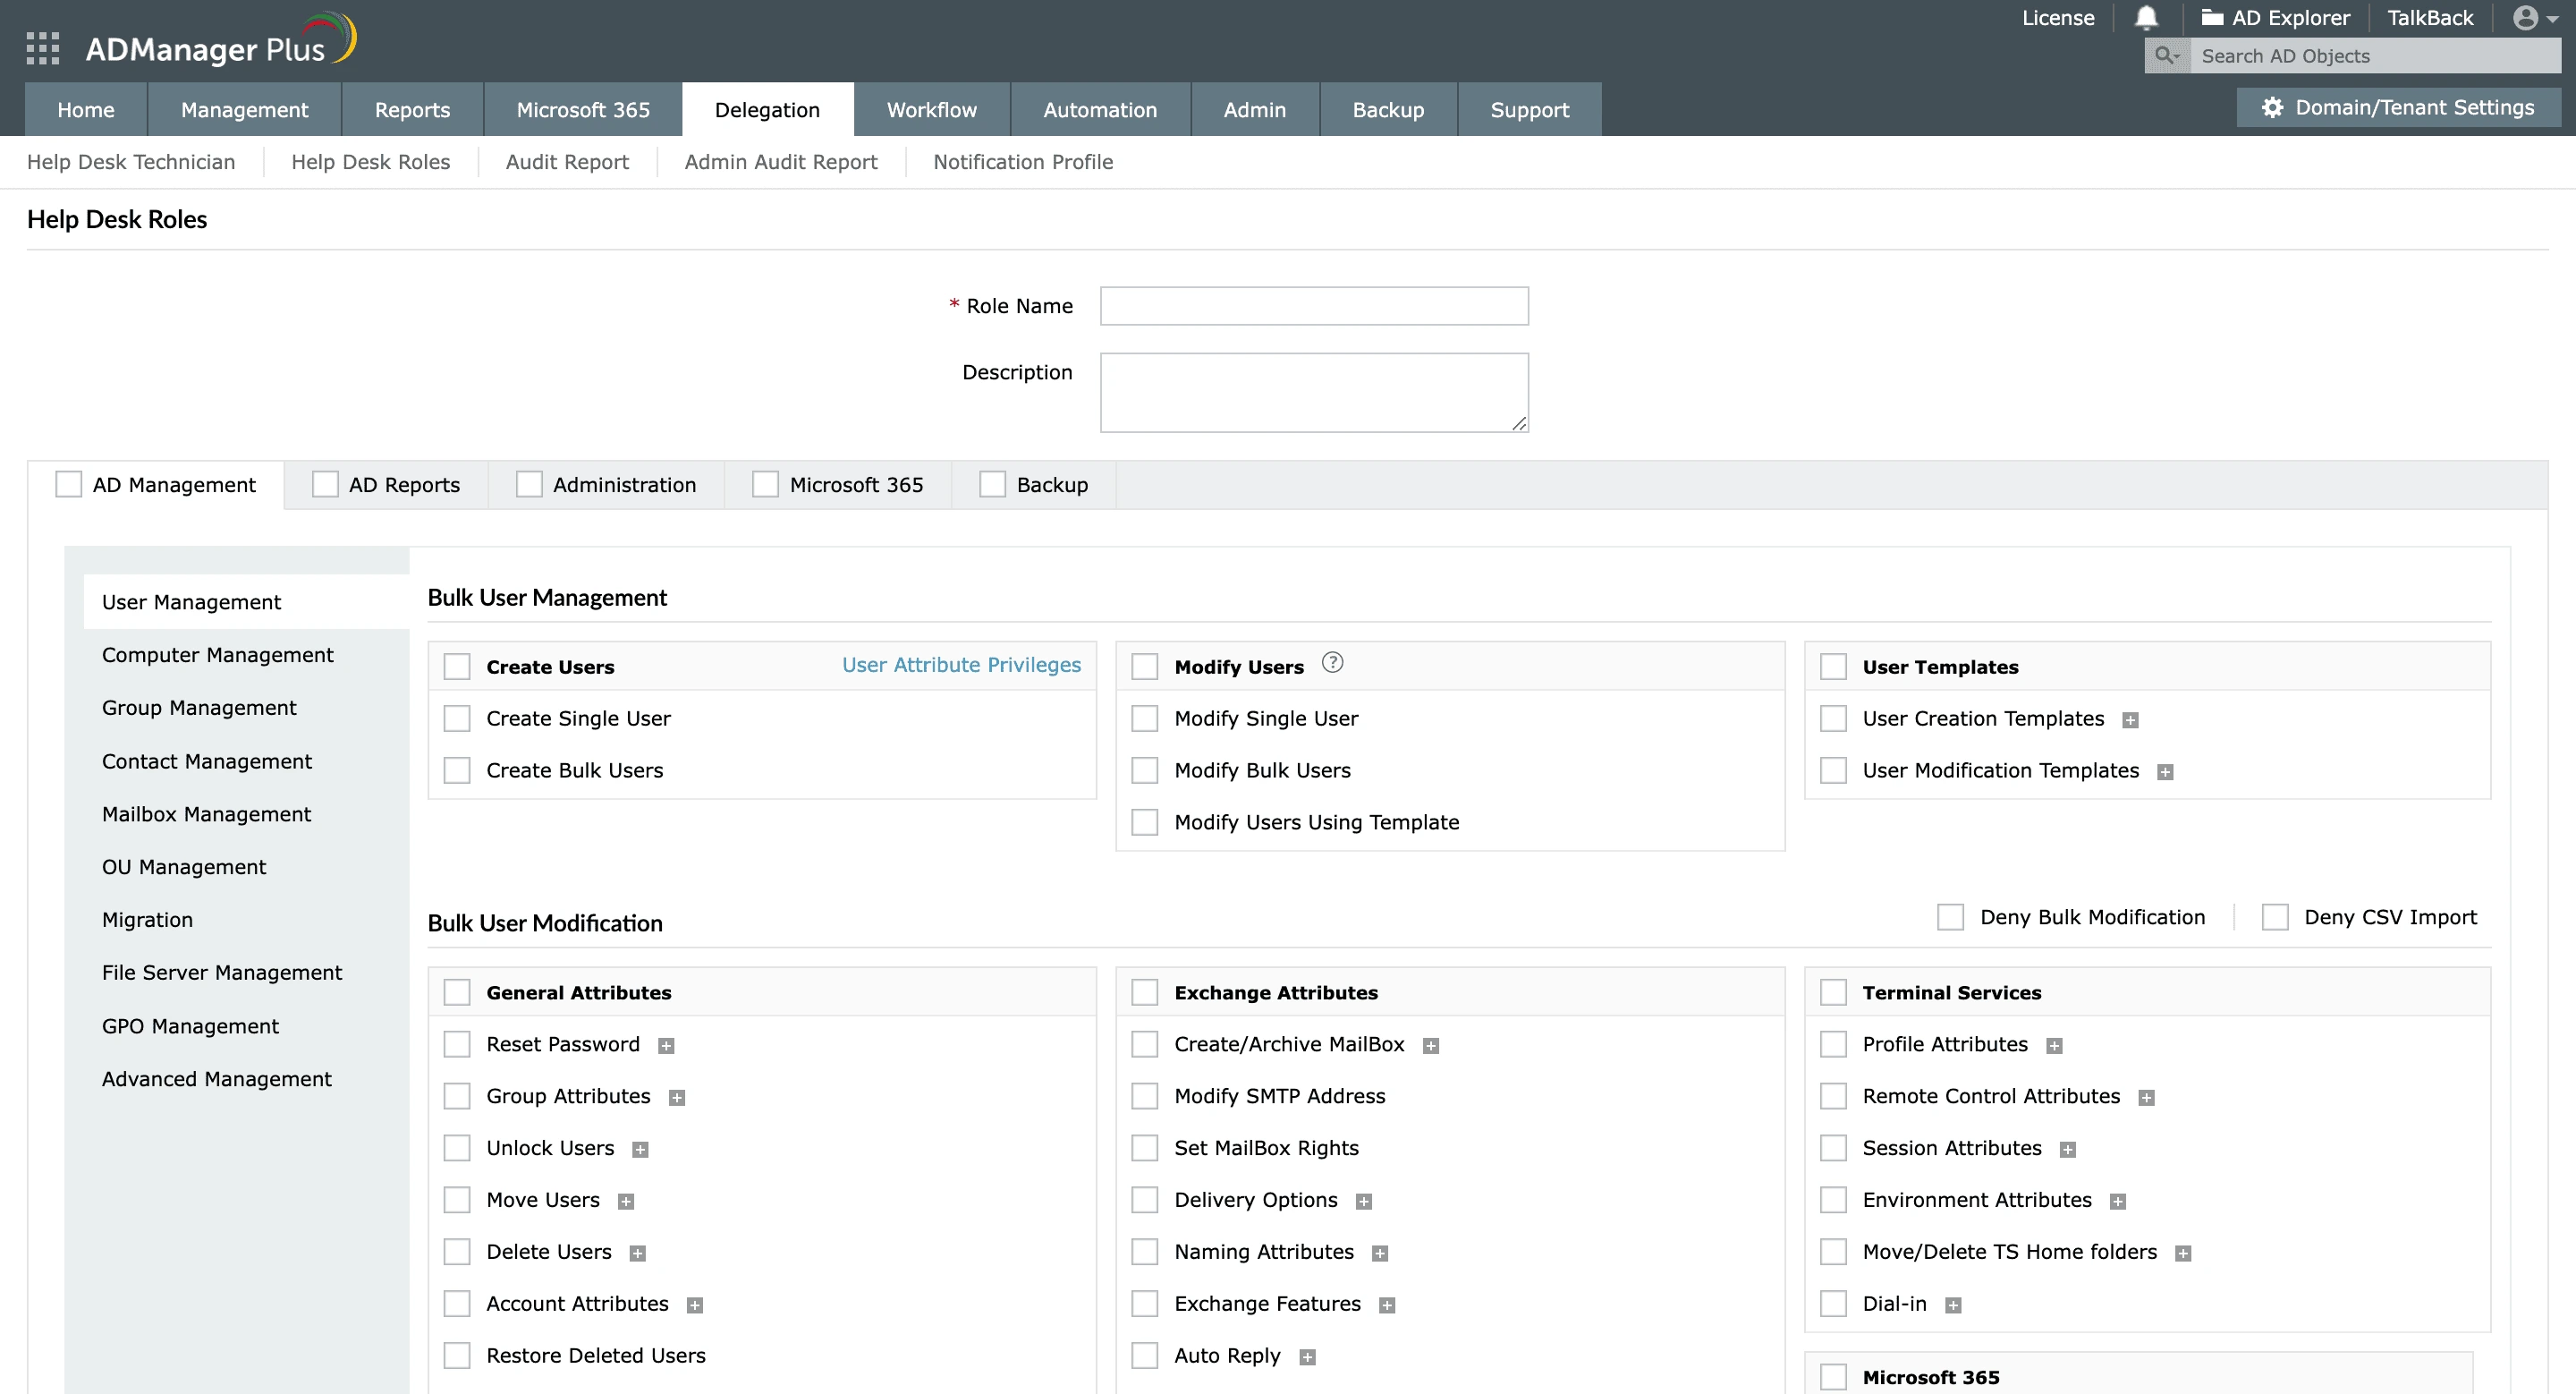The height and width of the screenshot is (1394, 2576).
Task: Expand Delete Users plus icon
Action: tap(637, 1254)
